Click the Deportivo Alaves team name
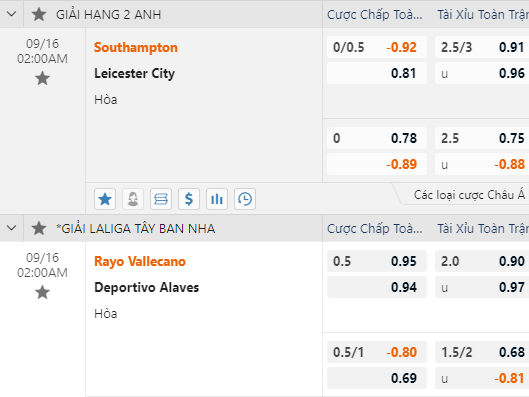 [x=146, y=287]
